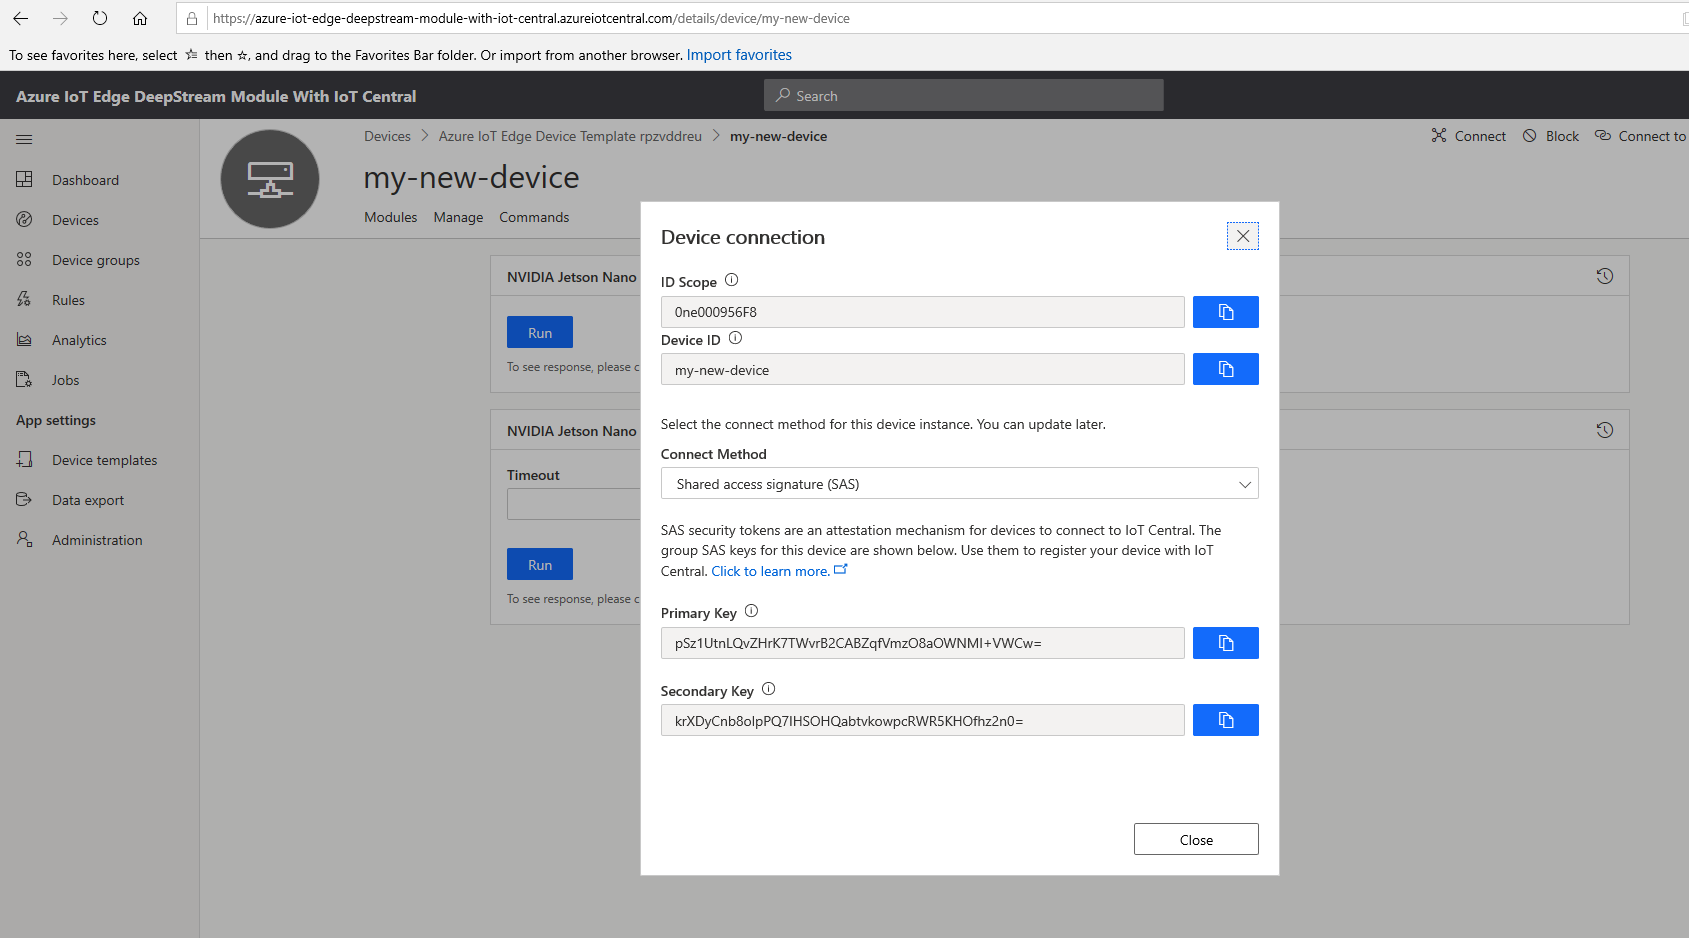Open the Connect Method dropdown
The width and height of the screenshot is (1689, 938).
(959, 484)
